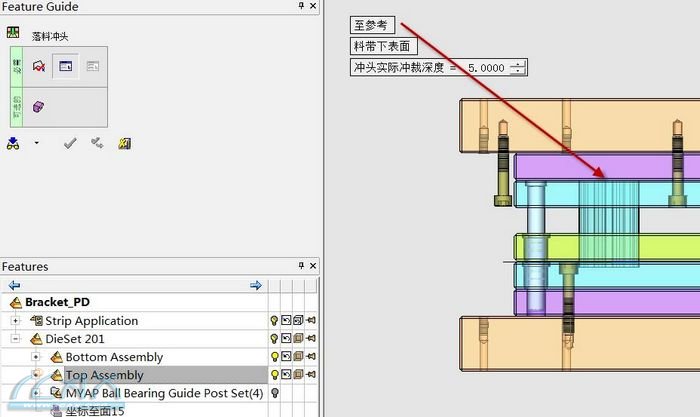The width and height of the screenshot is (700, 417).
Task: Open the dropdown arrow beside the preview icon
Action: click(x=37, y=143)
